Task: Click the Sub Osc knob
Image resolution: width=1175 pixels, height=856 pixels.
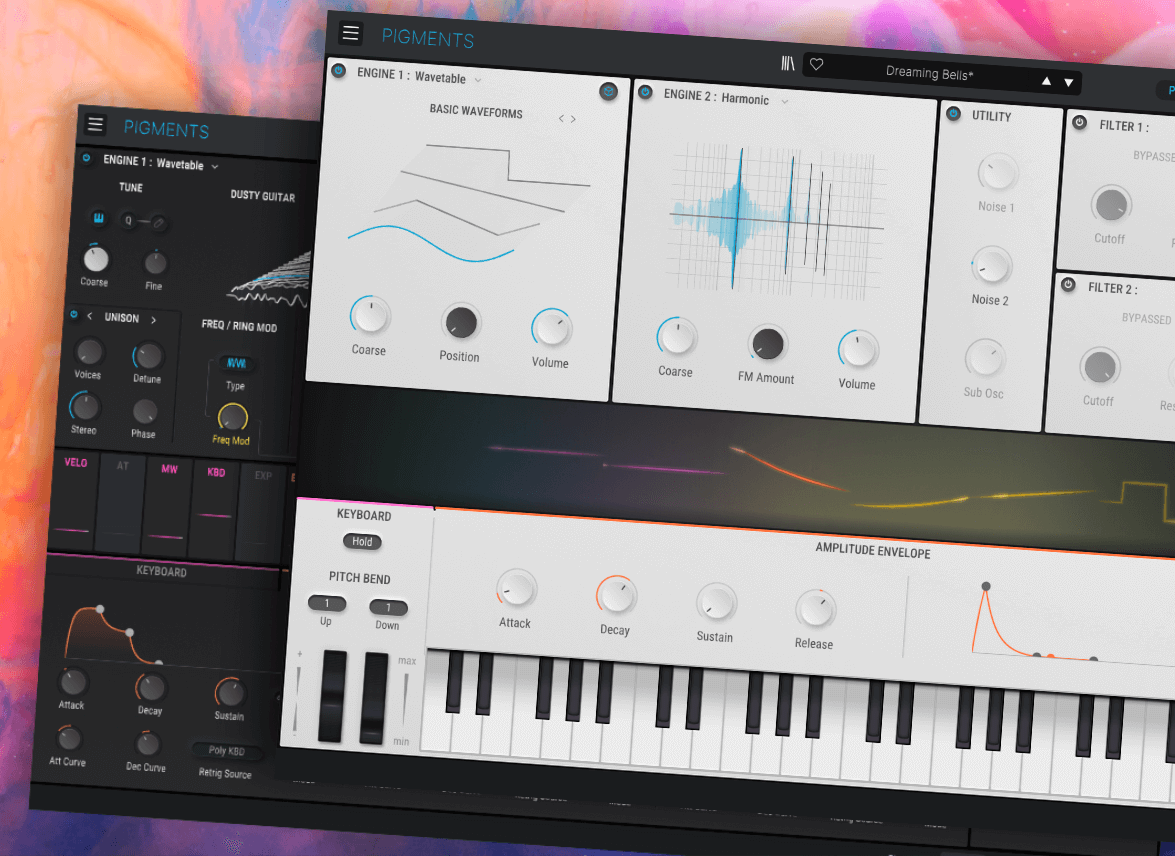Action: [985, 358]
